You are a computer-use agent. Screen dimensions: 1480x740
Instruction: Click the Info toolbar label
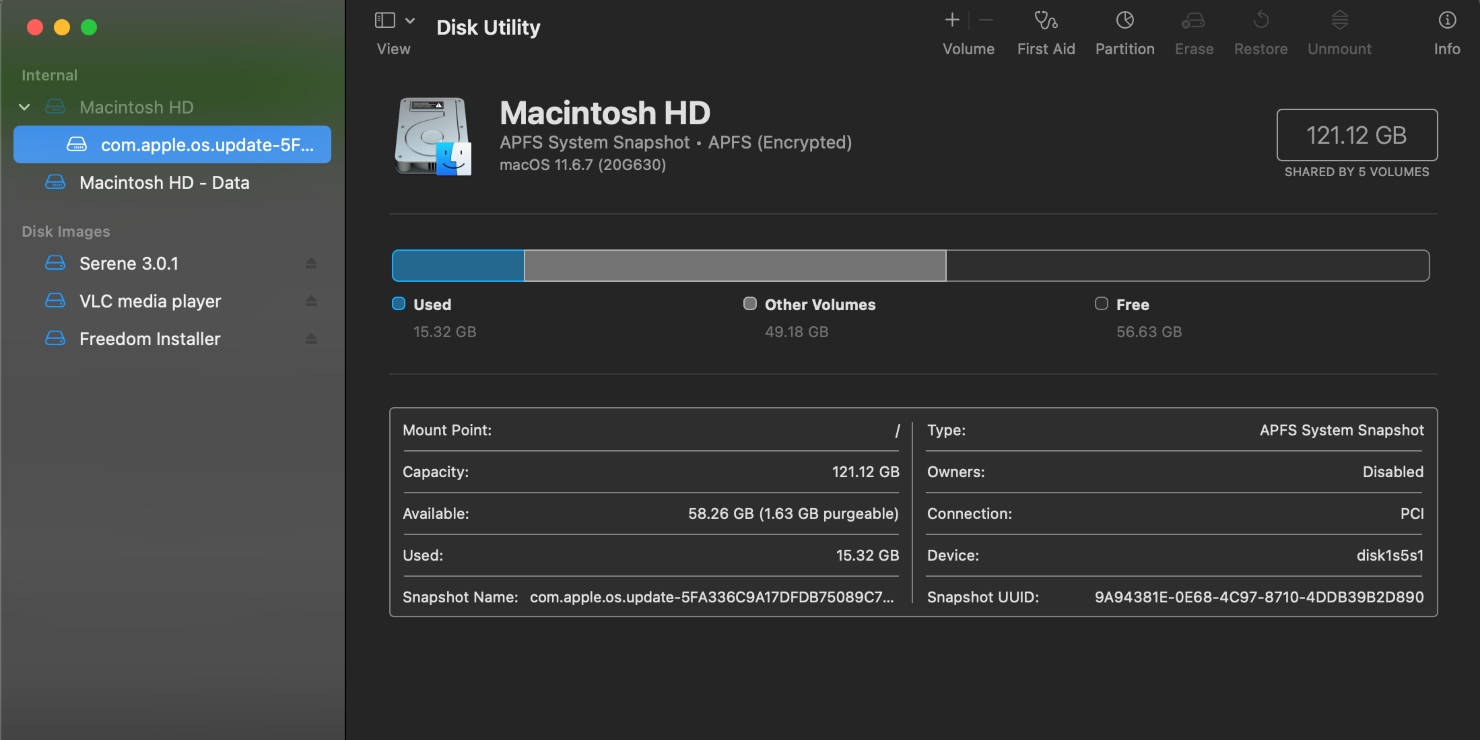pos(1447,49)
